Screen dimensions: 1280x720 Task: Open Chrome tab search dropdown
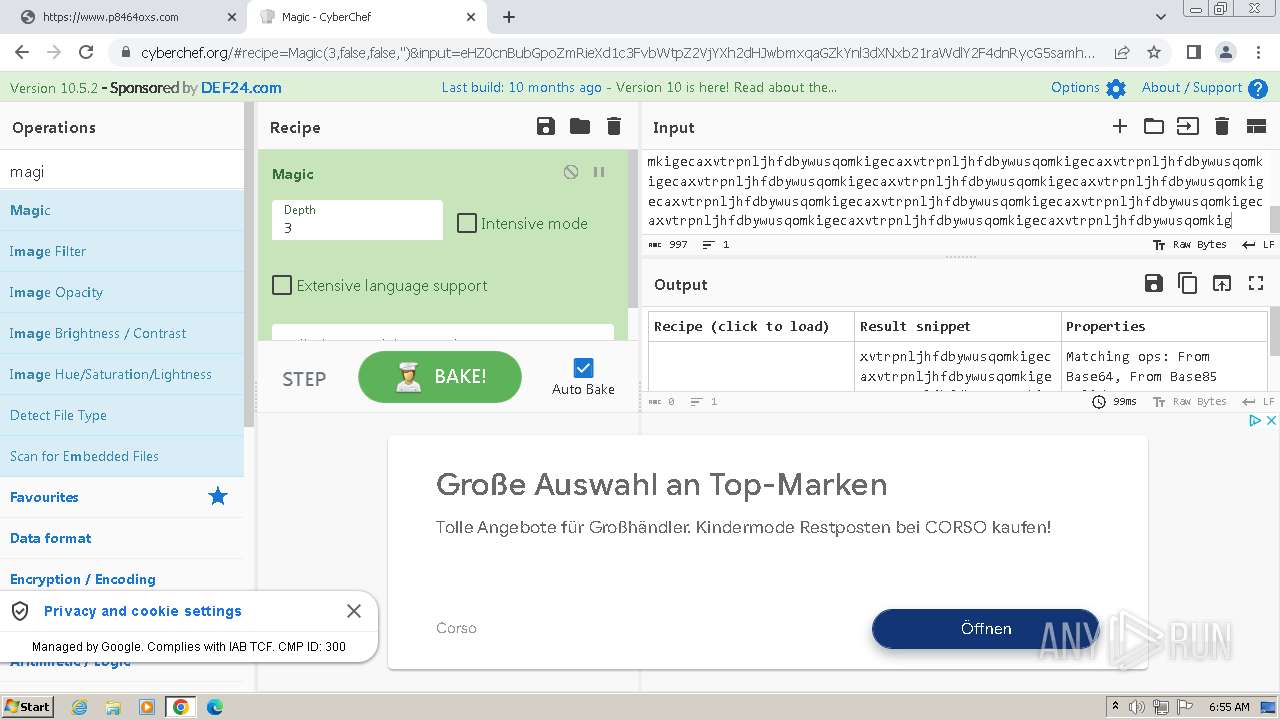pyautogui.click(x=1161, y=17)
